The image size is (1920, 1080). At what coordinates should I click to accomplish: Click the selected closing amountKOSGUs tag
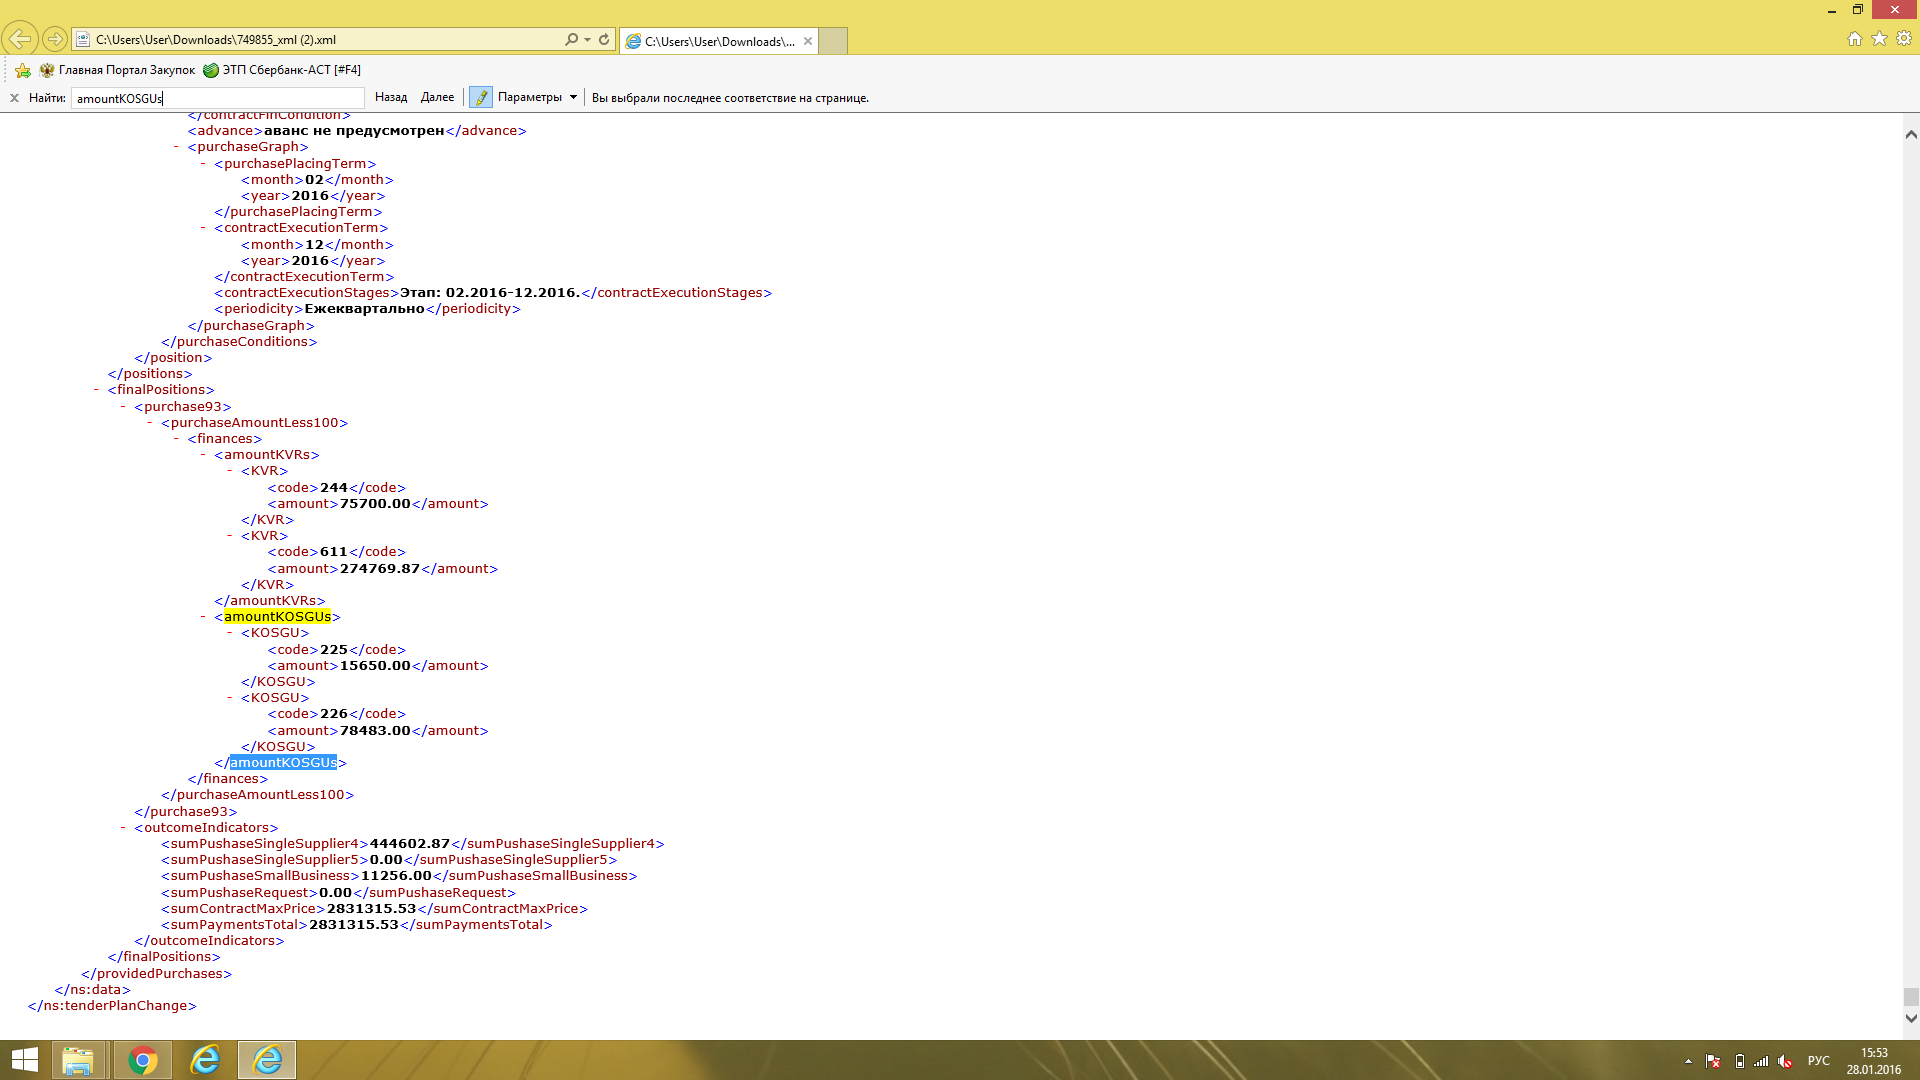point(283,763)
